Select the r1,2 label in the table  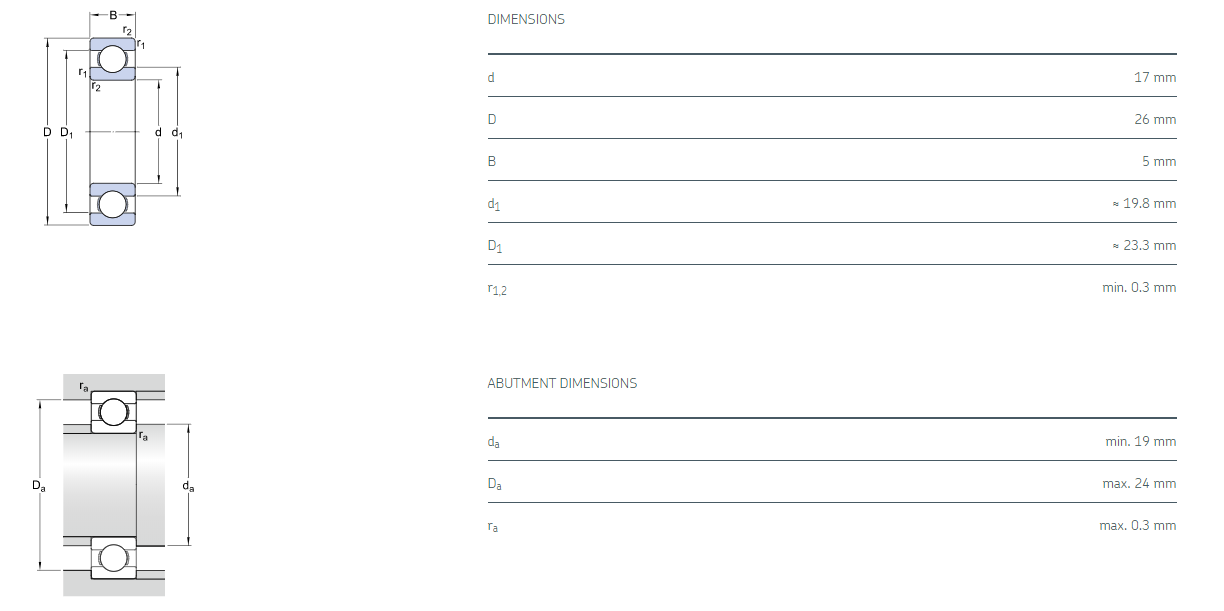(x=497, y=289)
